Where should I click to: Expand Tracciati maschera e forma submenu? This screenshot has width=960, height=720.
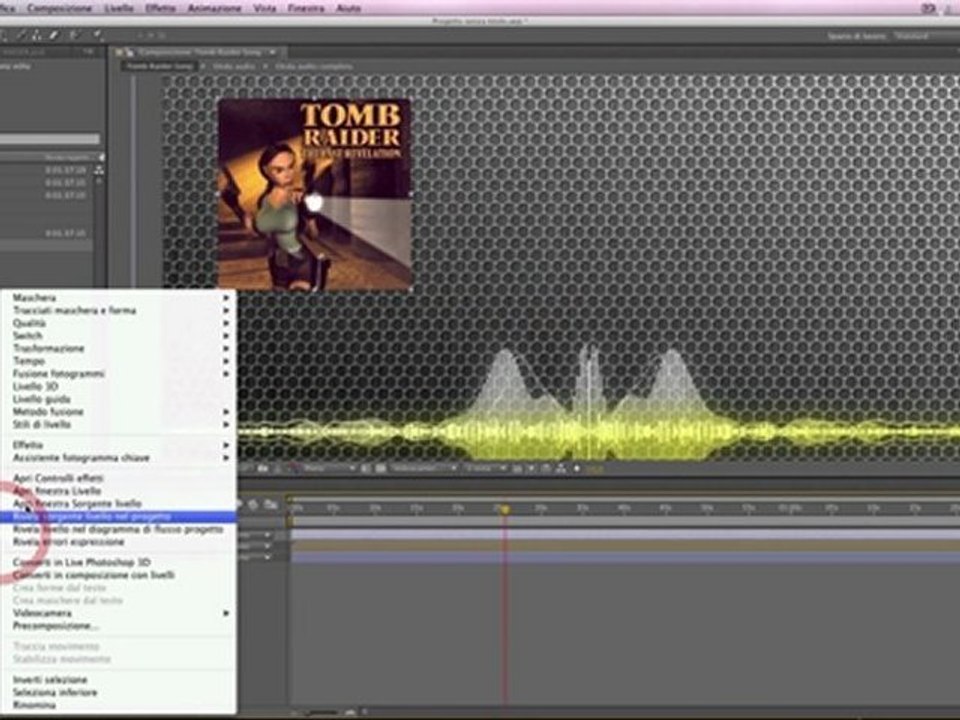tap(119, 310)
